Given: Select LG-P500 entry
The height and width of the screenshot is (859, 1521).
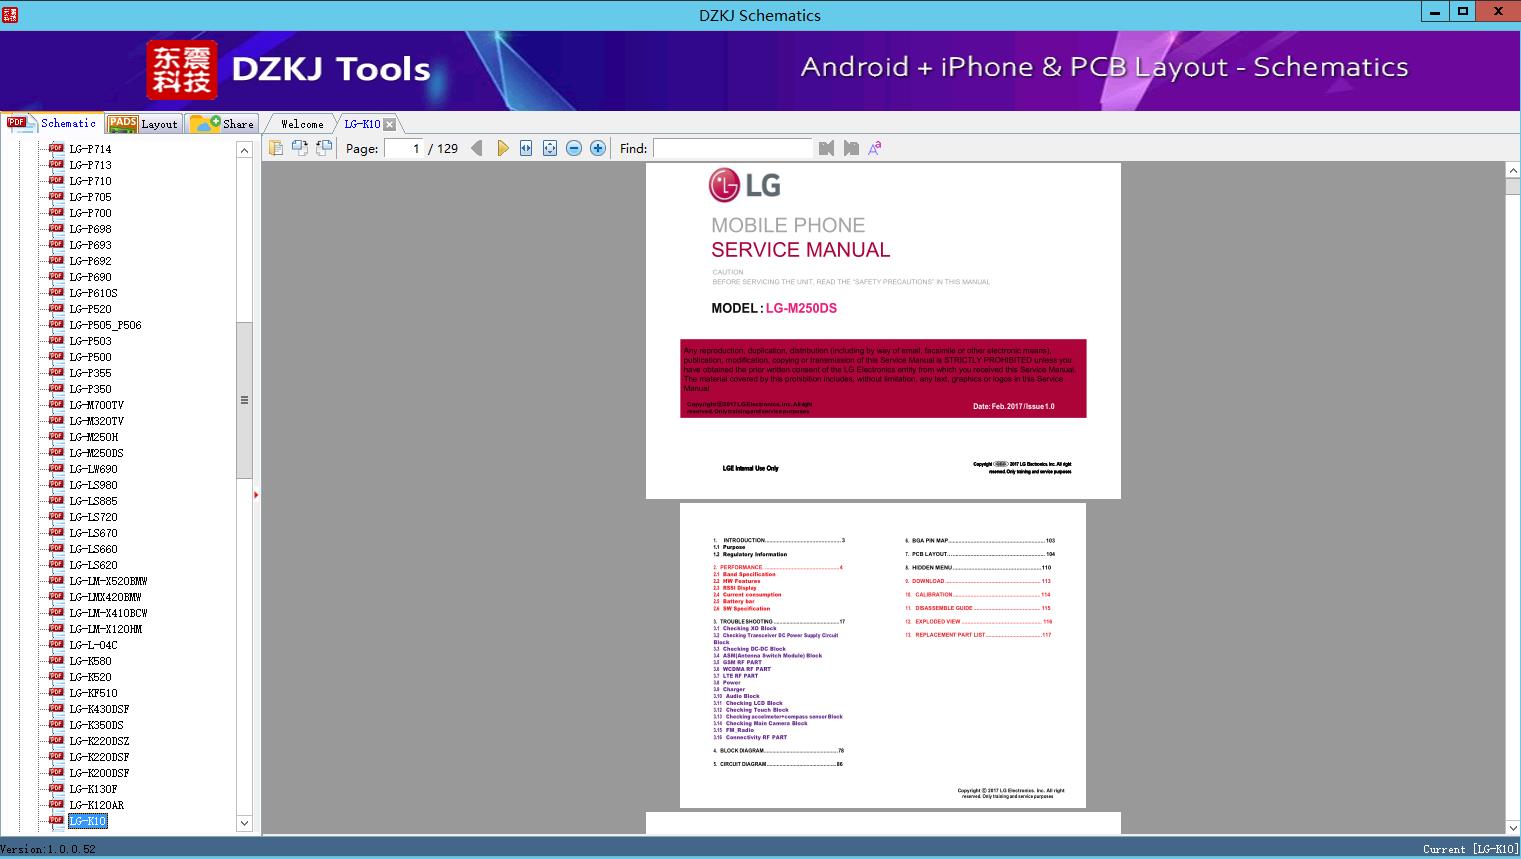Looking at the screenshot, I should pyautogui.click(x=90, y=357).
